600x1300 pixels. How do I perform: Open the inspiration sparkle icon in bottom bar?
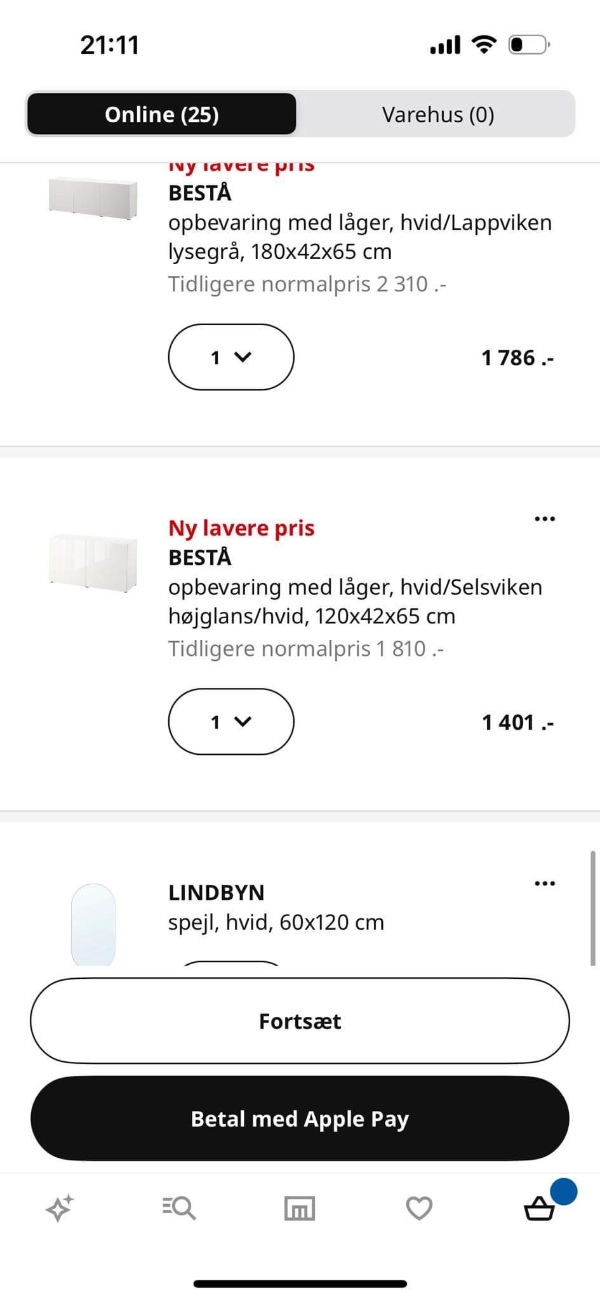click(59, 1208)
